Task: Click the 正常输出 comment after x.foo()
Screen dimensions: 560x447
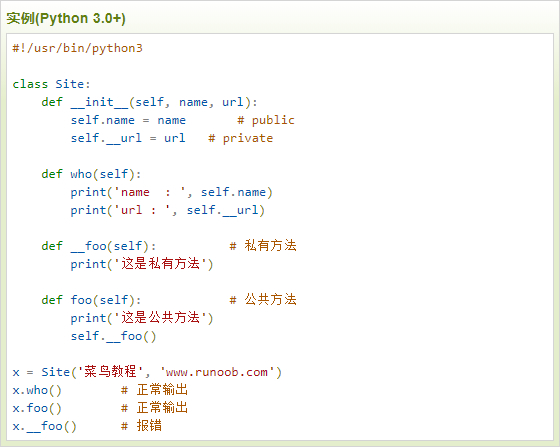Action: click(155, 408)
